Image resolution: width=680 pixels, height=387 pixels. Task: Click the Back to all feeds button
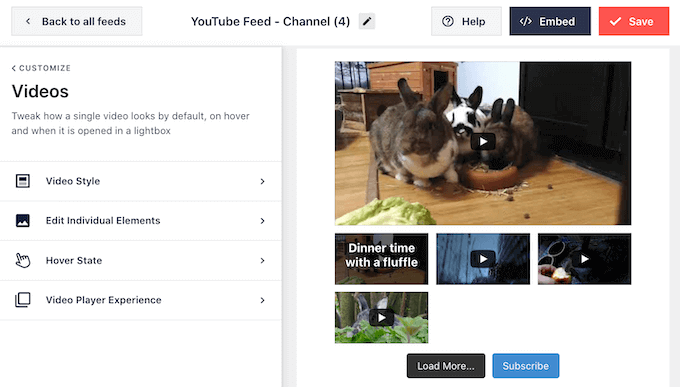click(77, 21)
